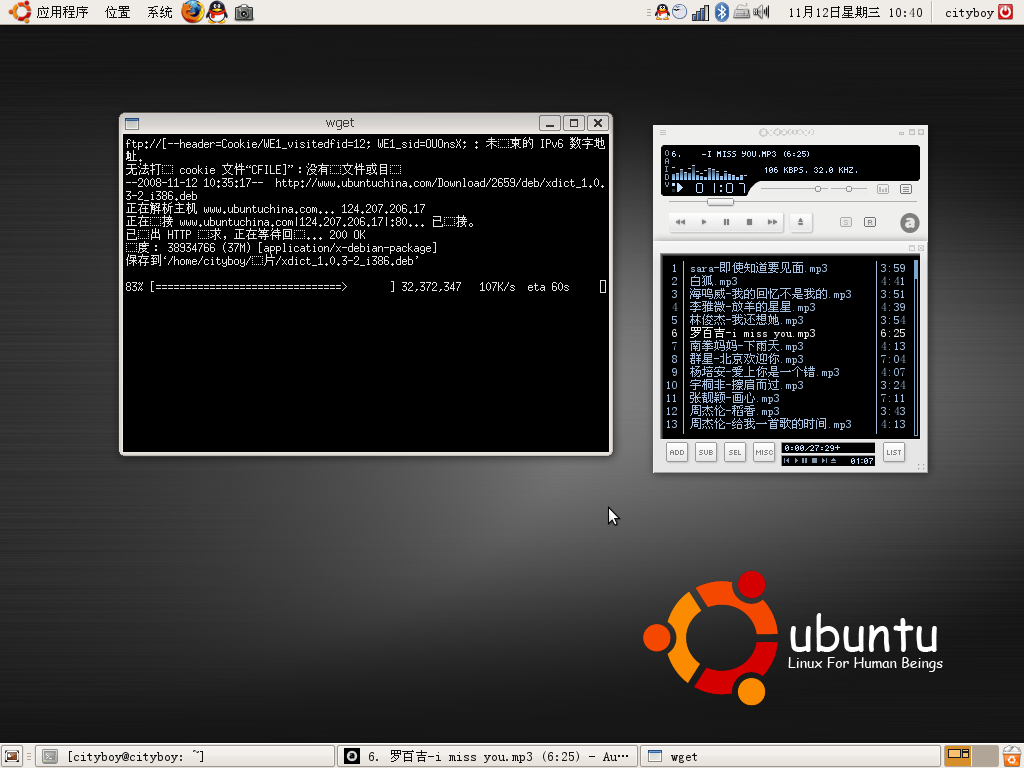Click the previous track button in Audacious
This screenshot has width=1024, height=768.
click(x=680, y=222)
